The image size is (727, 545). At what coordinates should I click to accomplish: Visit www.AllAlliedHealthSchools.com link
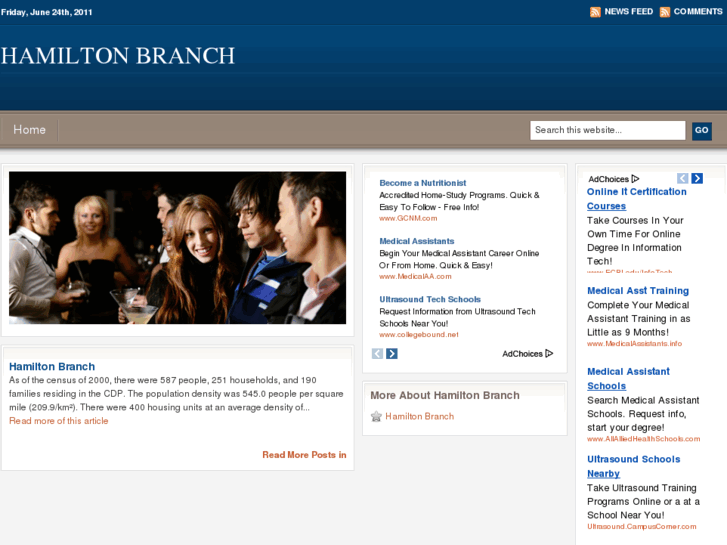644,439
